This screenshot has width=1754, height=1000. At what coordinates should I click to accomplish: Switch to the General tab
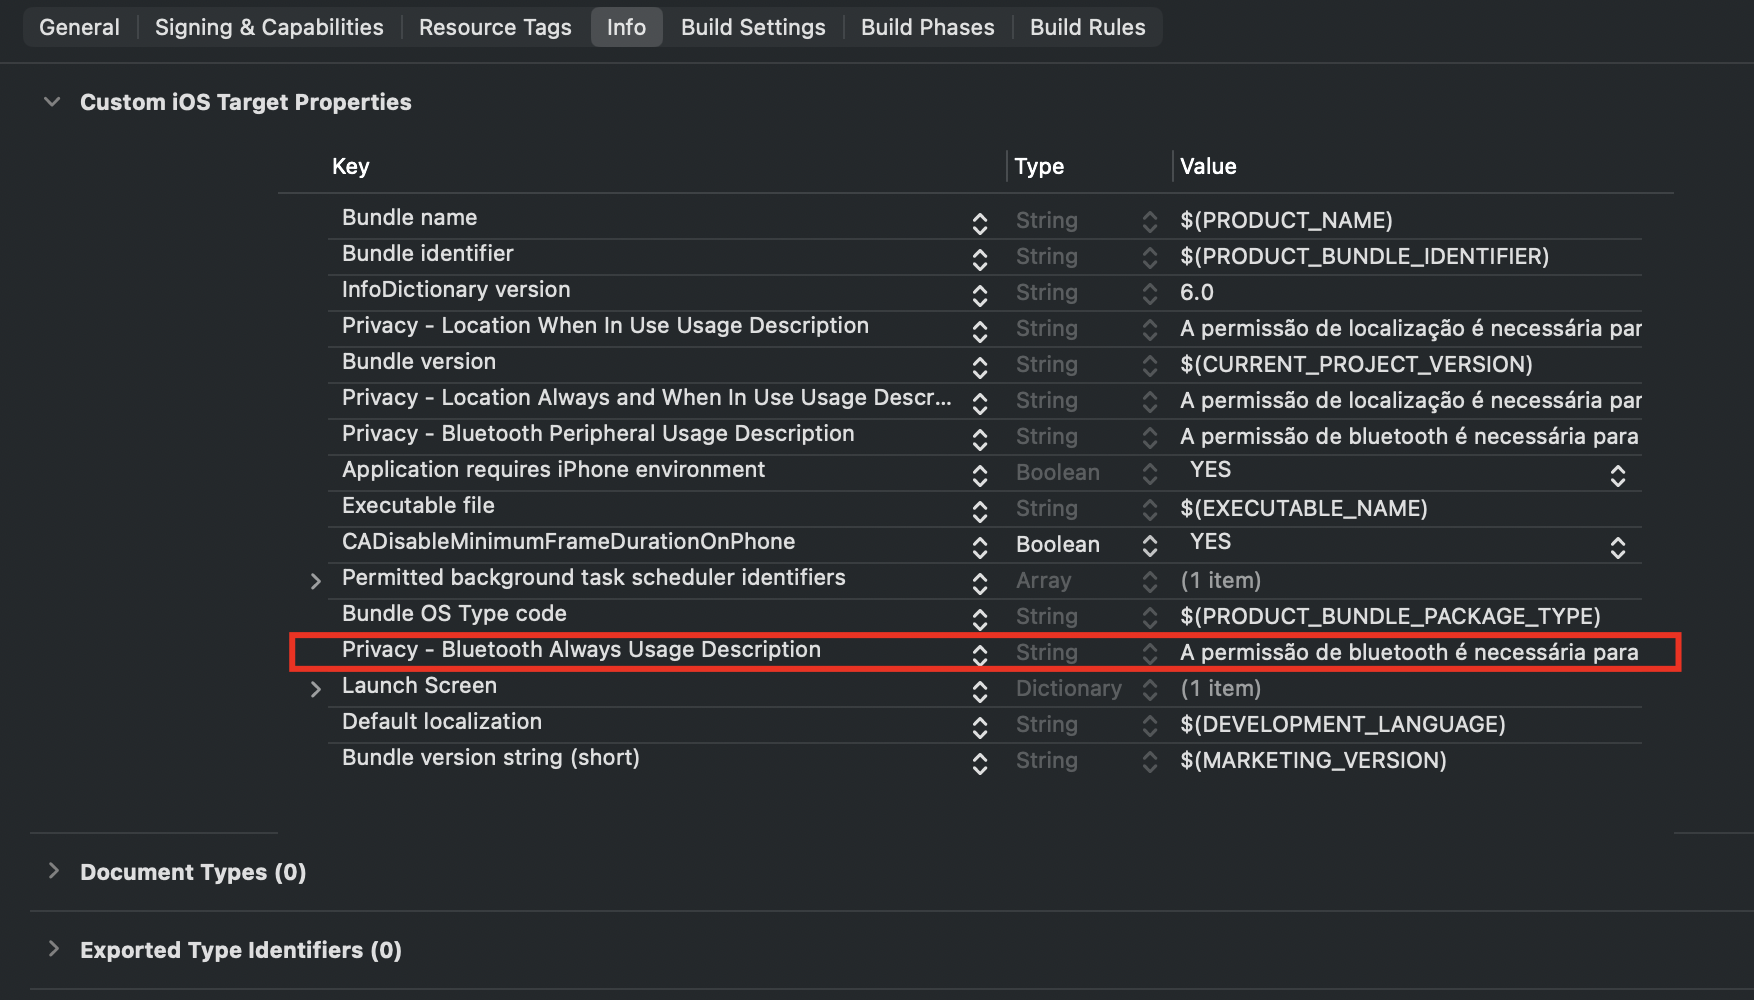[x=79, y=27]
